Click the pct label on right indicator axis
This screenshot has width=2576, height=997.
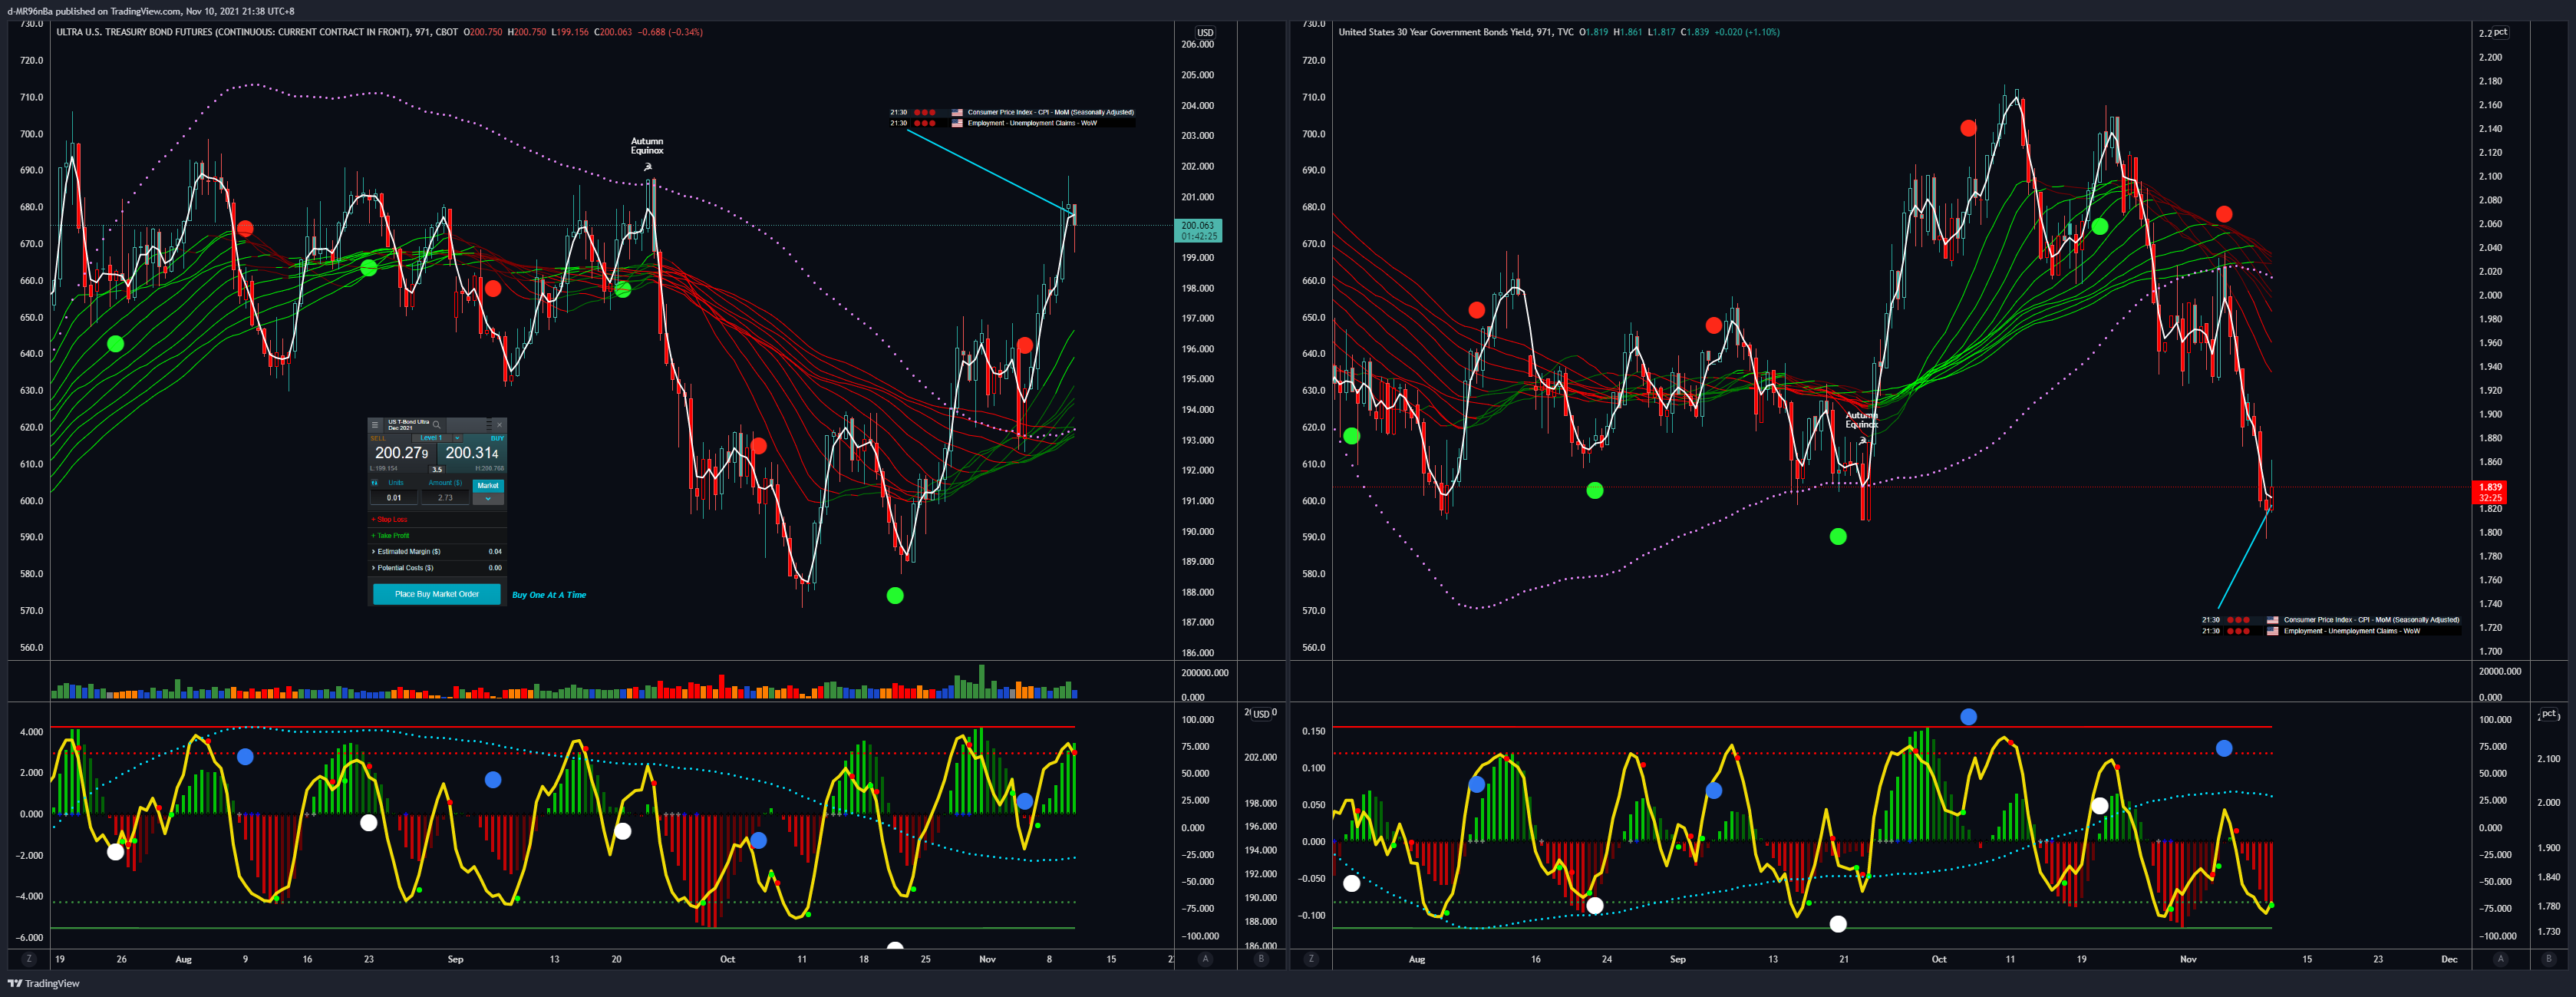(x=2548, y=714)
